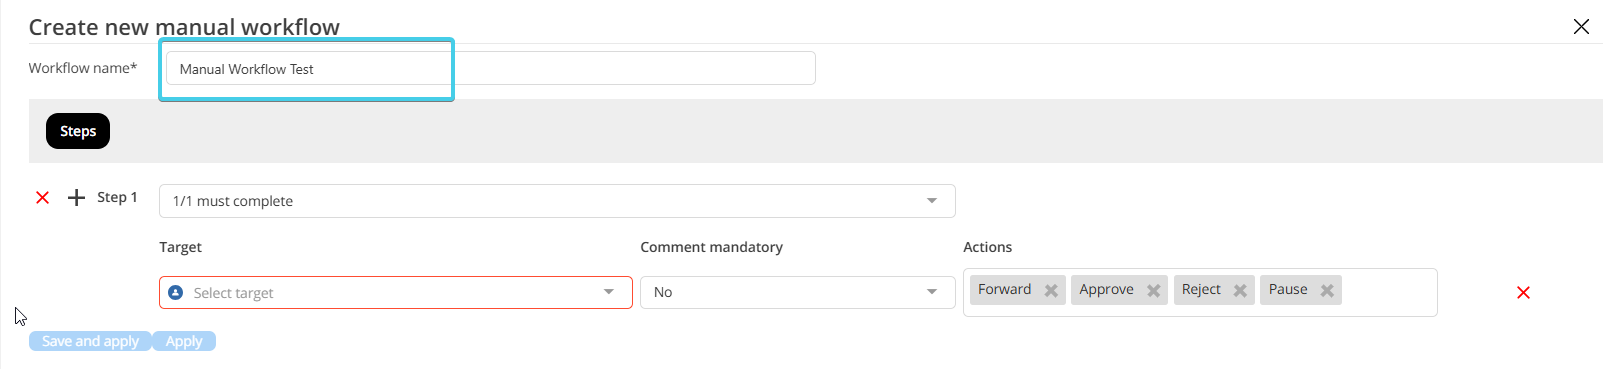Focus the Workflow name input field
The width and height of the screenshot is (1607, 369).
point(490,69)
